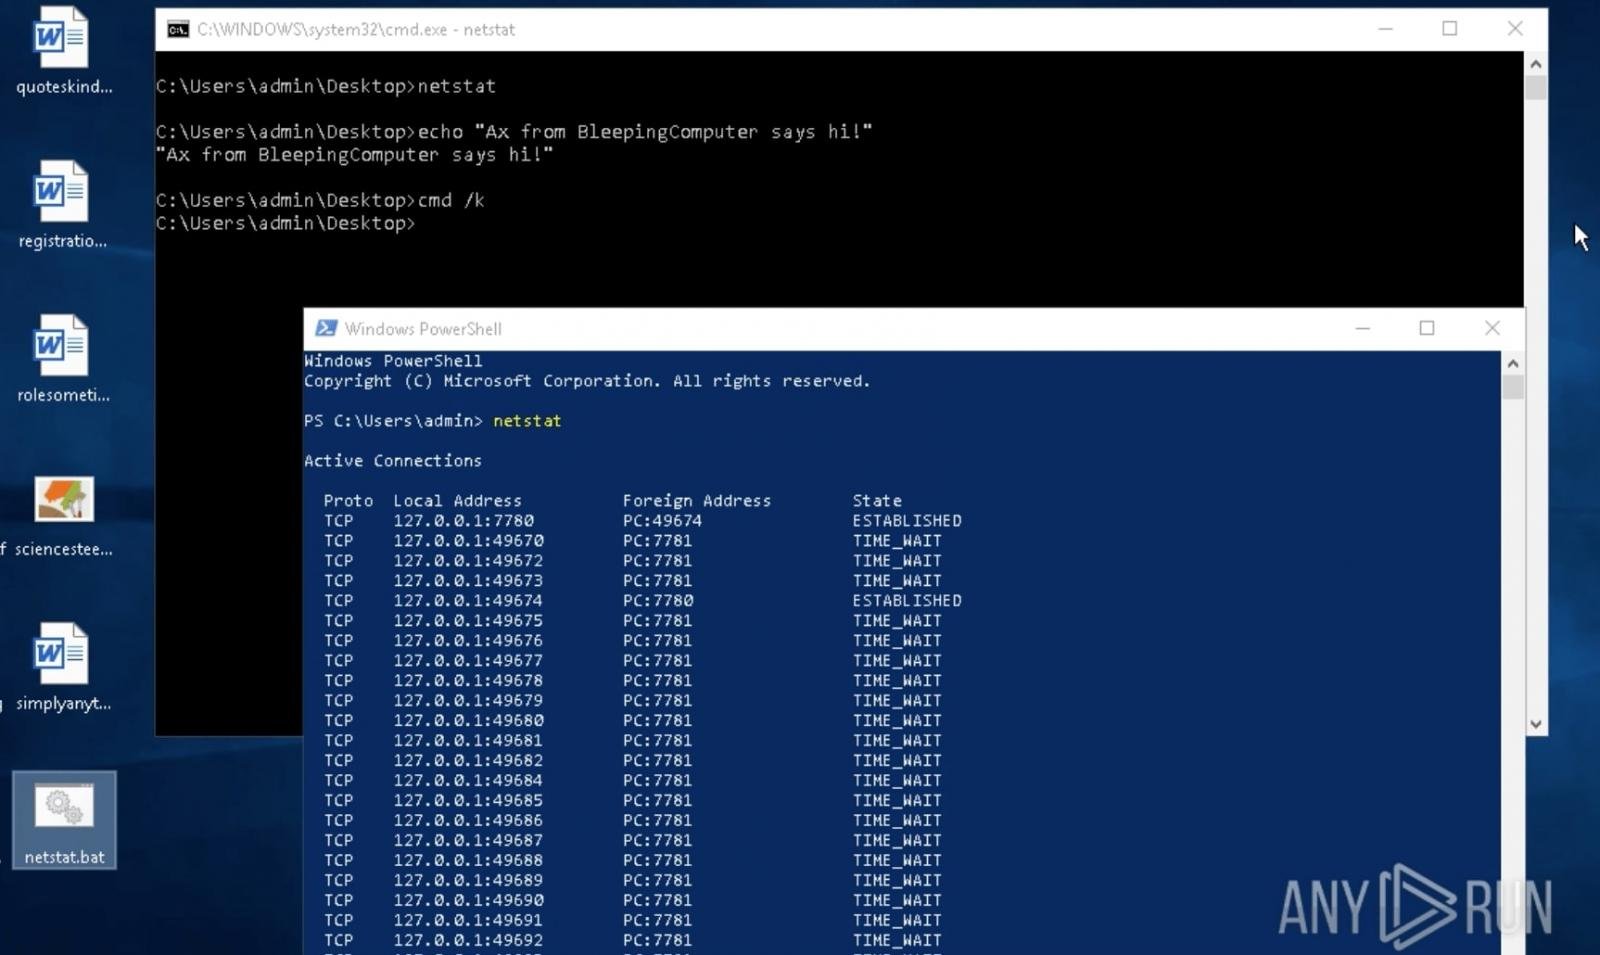Focus the cmd.exe window by its title text
This screenshot has height=955, width=1600.
tap(355, 30)
